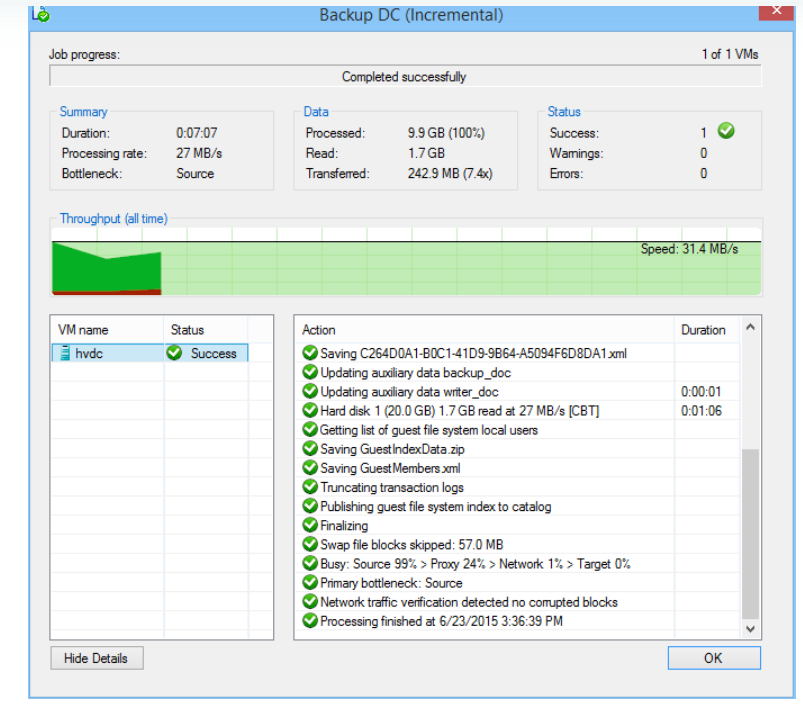The height and width of the screenshot is (705, 803).
Task: Click the Duration column header
Action: coord(703,329)
